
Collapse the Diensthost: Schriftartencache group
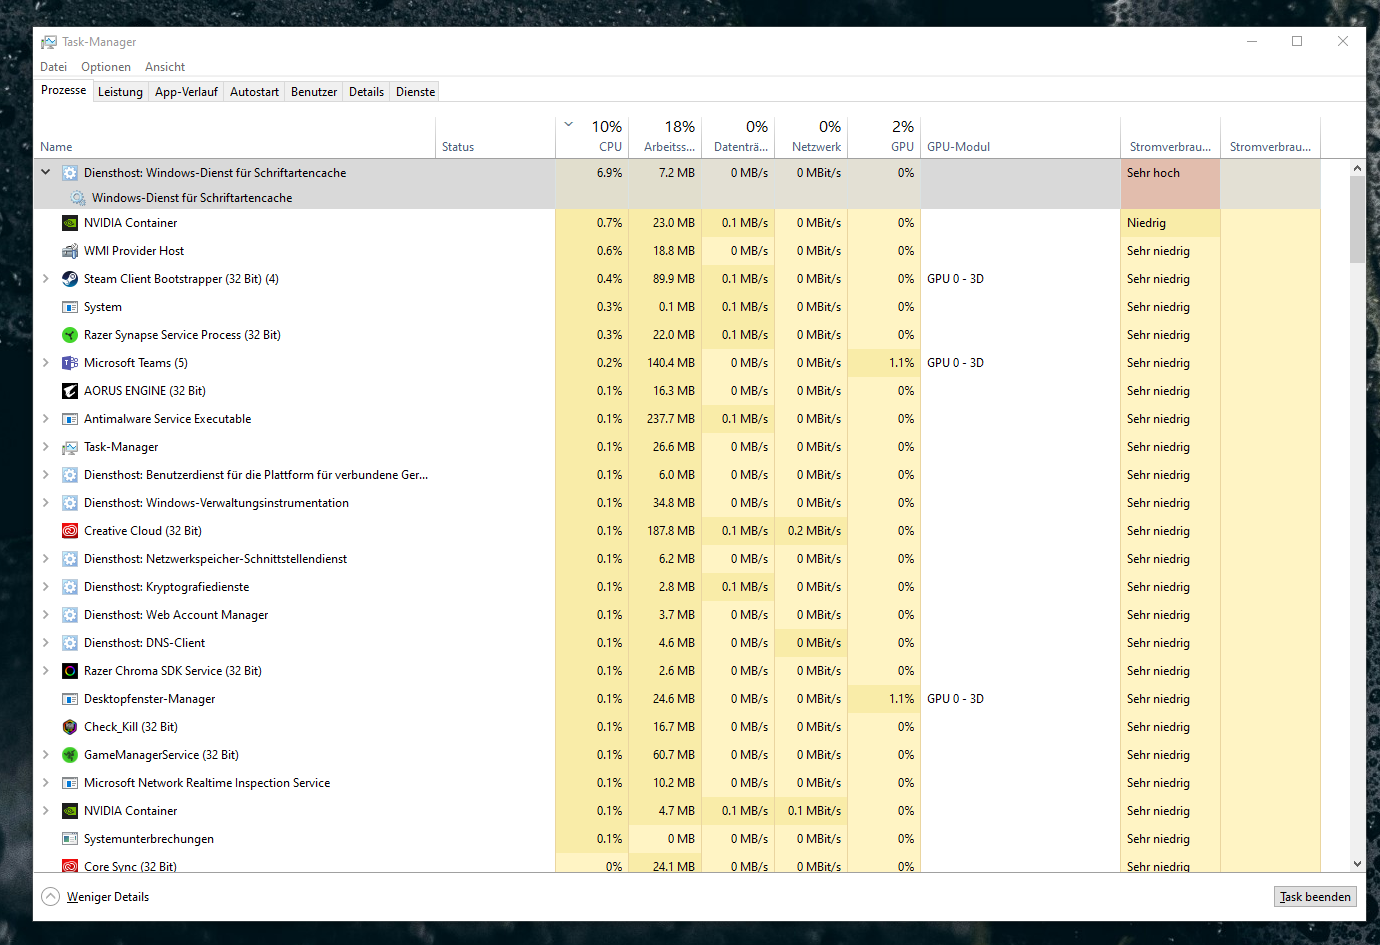tap(45, 172)
